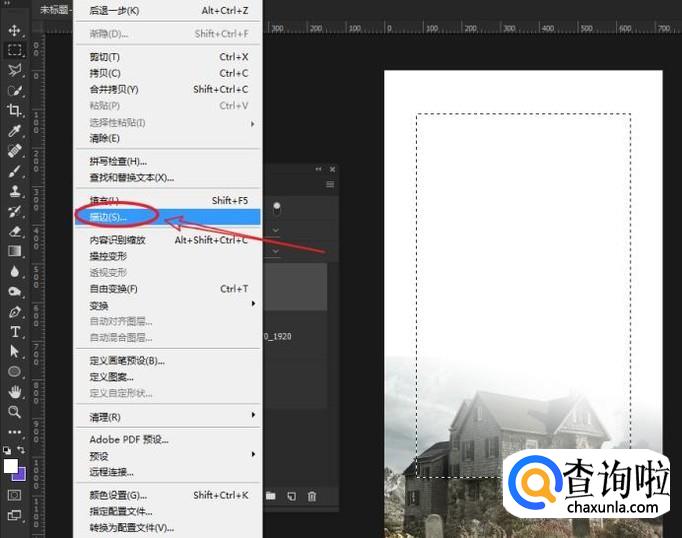
Task: Click the document title tab
Action: pos(55,10)
